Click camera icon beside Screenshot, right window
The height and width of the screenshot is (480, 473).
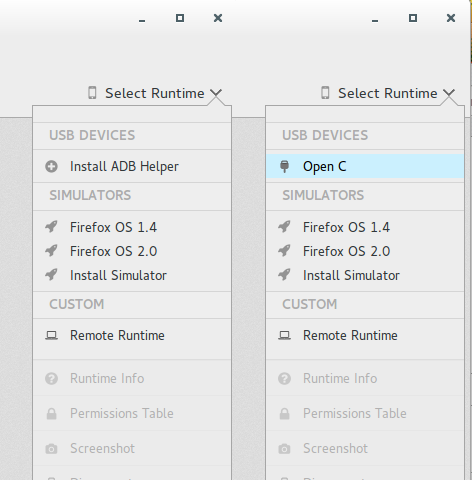point(284,449)
